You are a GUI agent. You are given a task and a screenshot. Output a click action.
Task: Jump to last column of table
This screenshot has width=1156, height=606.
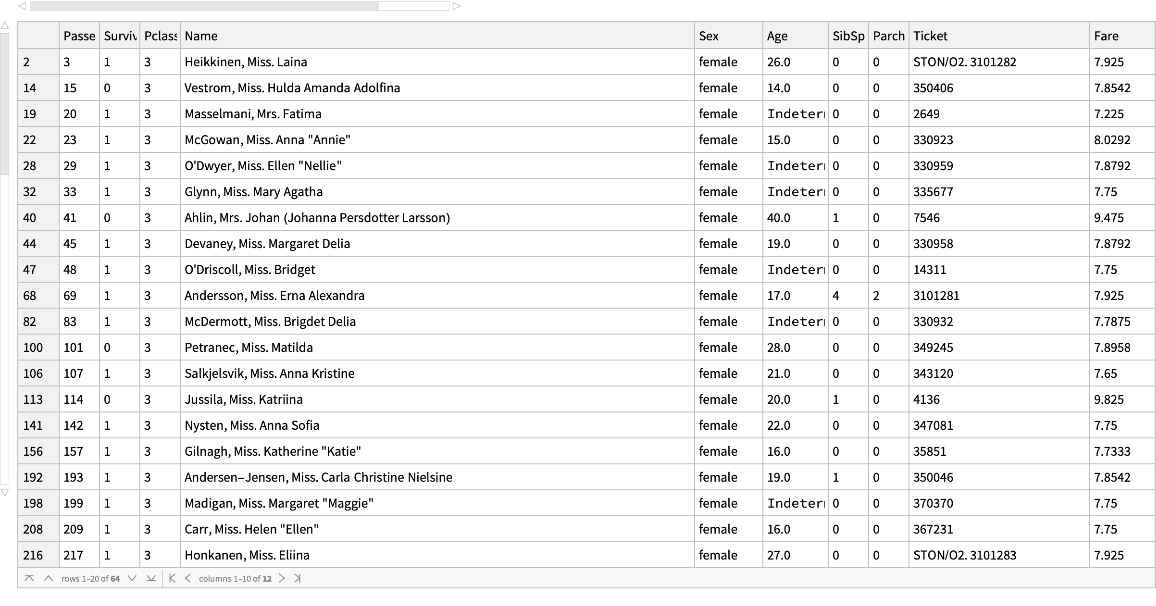(297, 579)
